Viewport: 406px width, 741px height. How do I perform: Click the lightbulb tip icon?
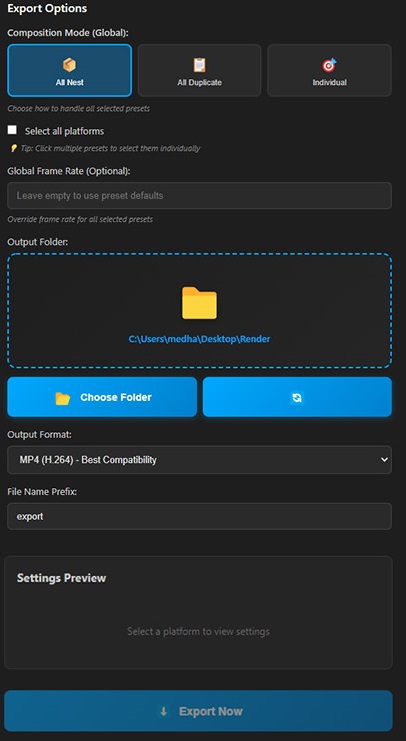pyautogui.click(x=14, y=148)
